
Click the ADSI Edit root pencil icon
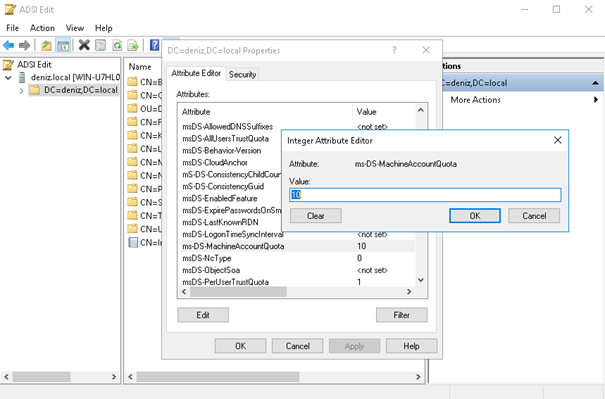point(8,65)
